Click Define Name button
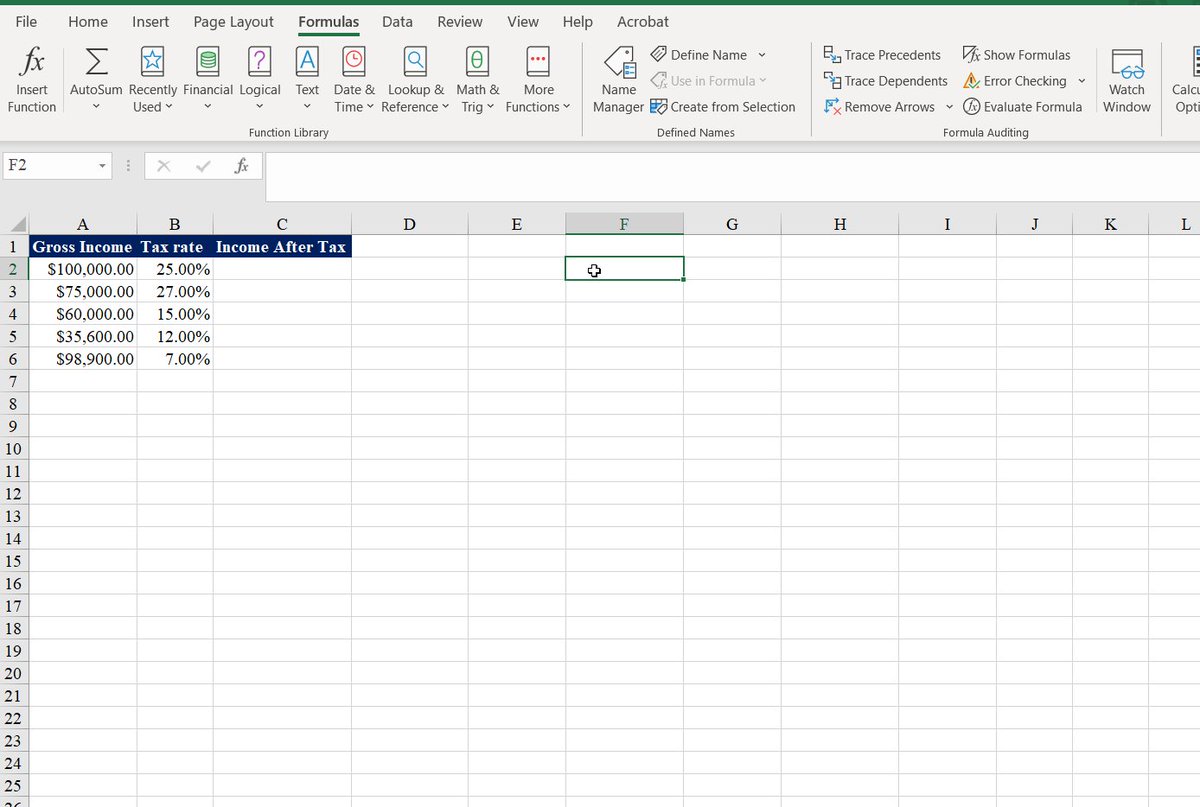The height and width of the screenshot is (807, 1200). pos(699,55)
